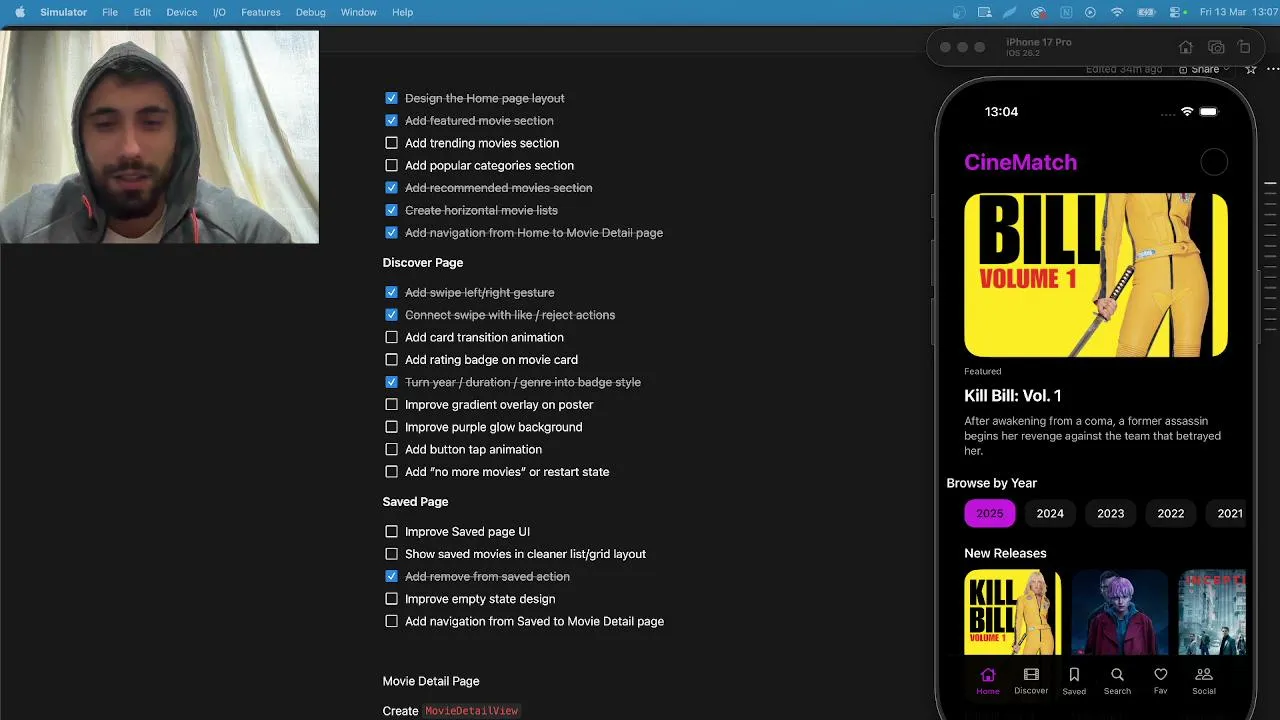This screenshot has height=720, width=1280.
Task: Click the Notion menu bar icon
Action: click(1065, 12)
